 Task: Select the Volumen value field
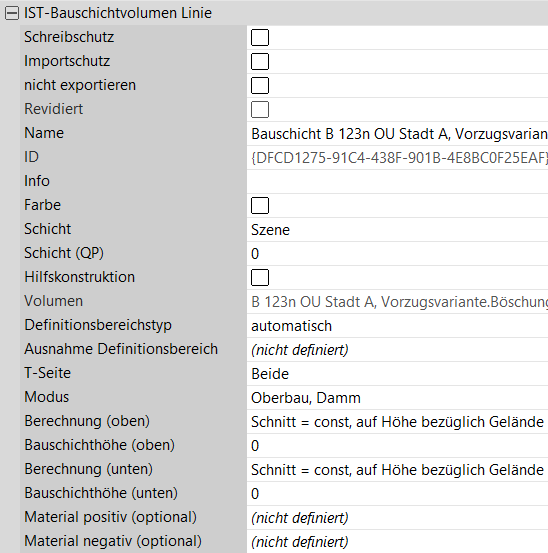coord(398,302)
